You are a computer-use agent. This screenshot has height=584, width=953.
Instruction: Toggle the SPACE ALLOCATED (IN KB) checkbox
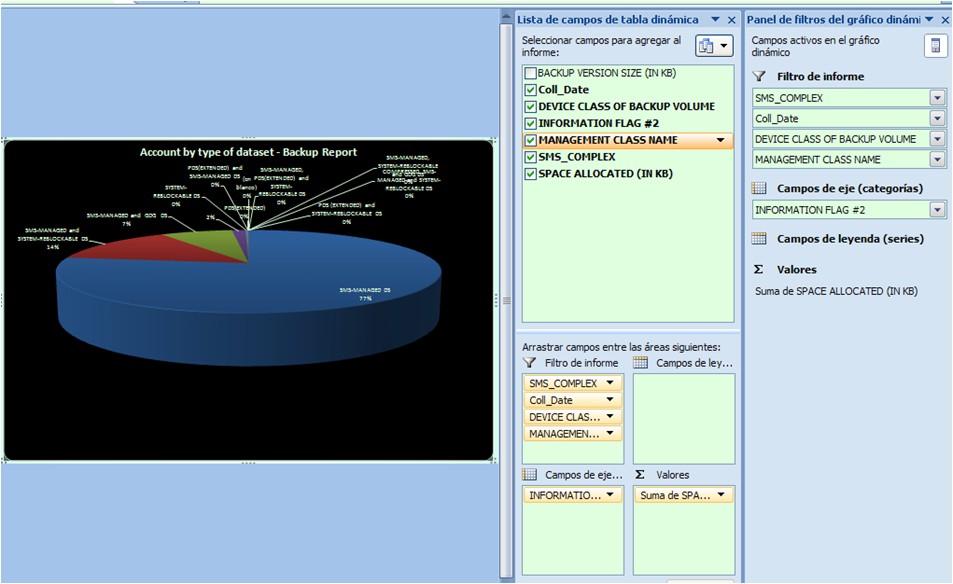[x=530, y=174]
